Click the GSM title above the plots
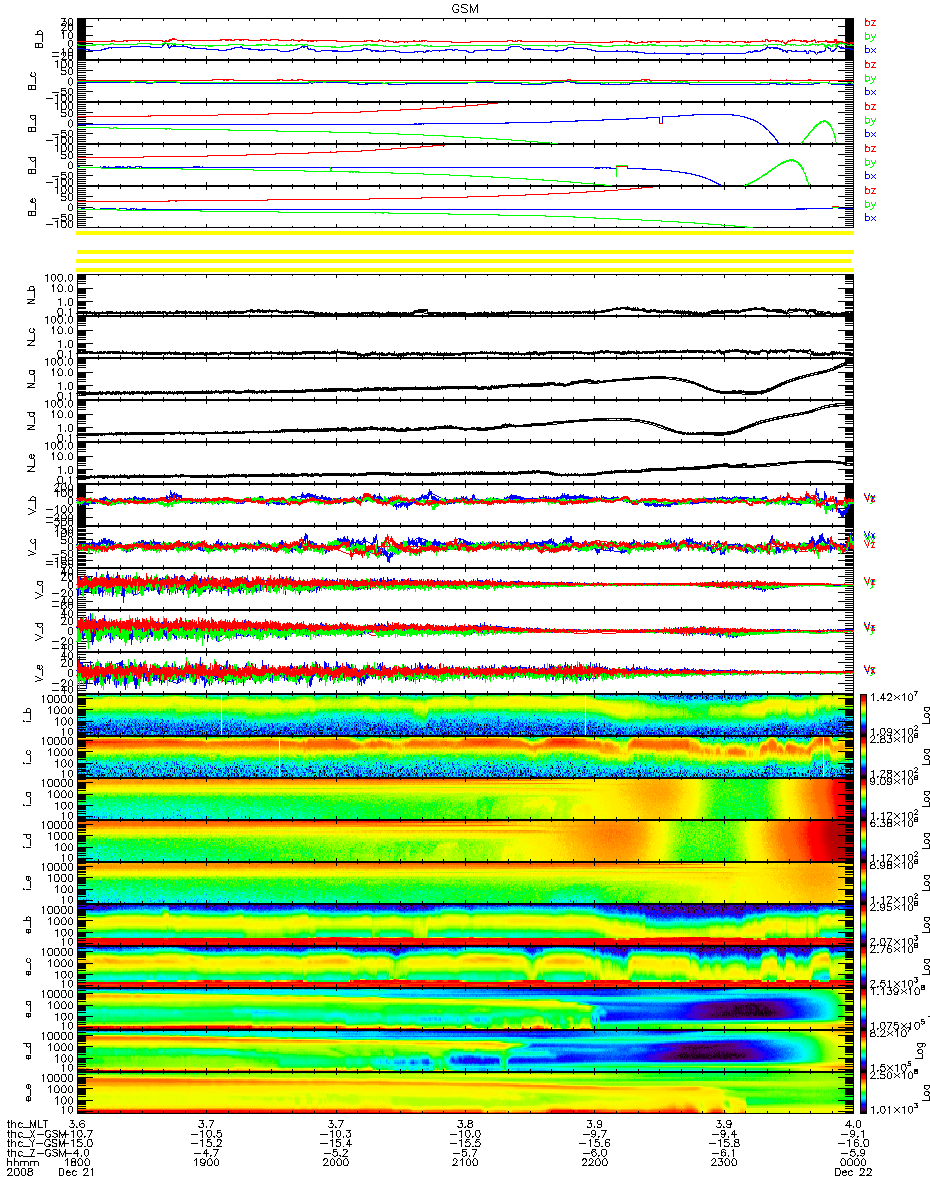 pyautogui.click(x=465, y=7)
